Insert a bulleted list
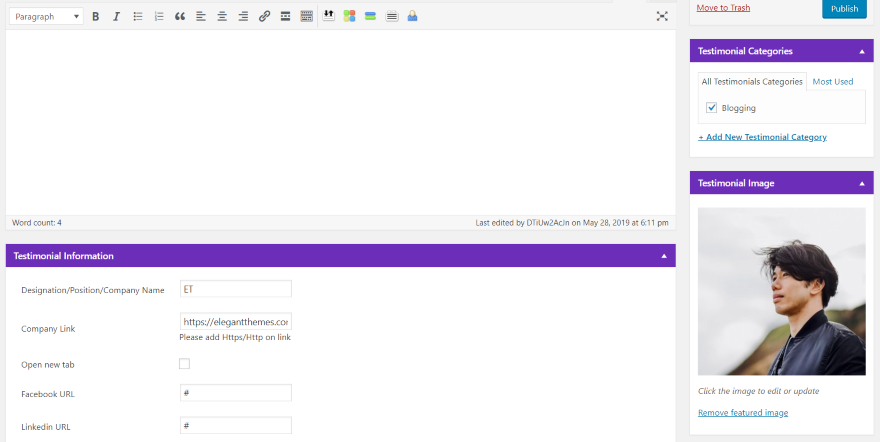Image resolution: width=880 pixels, height=442 pixels. pyautogui.click(x=138, y=16)
